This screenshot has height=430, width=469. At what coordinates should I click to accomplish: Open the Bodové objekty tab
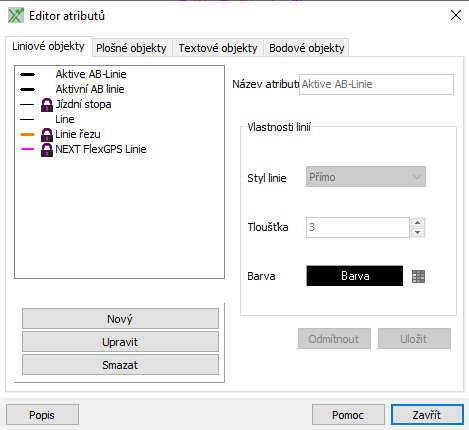[x=307, y=48]
